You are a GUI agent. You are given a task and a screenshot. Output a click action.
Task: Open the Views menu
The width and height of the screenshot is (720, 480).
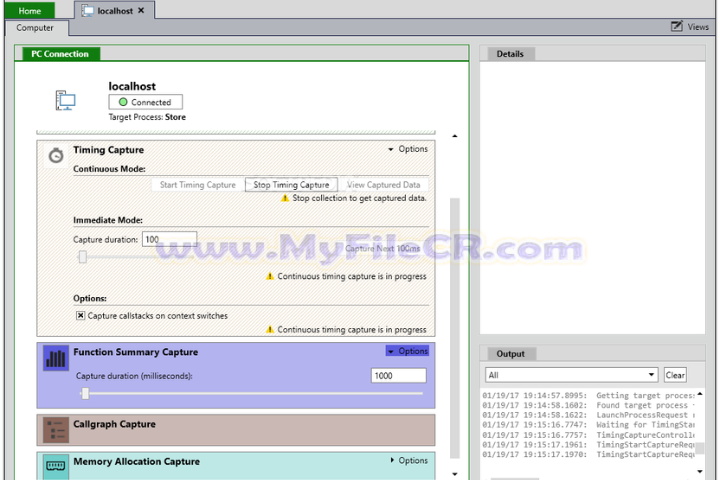[x=690, y=27]
